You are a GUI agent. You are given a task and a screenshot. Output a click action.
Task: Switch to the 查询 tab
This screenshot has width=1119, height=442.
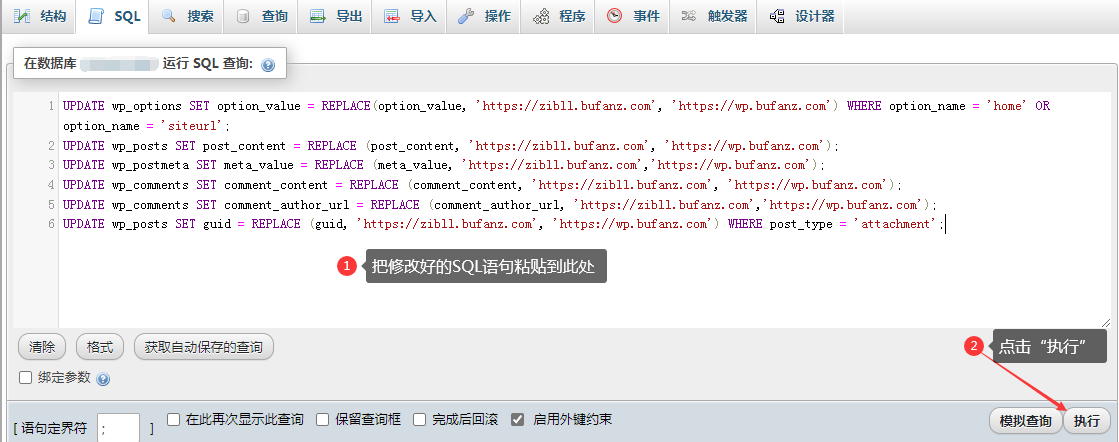263,16
